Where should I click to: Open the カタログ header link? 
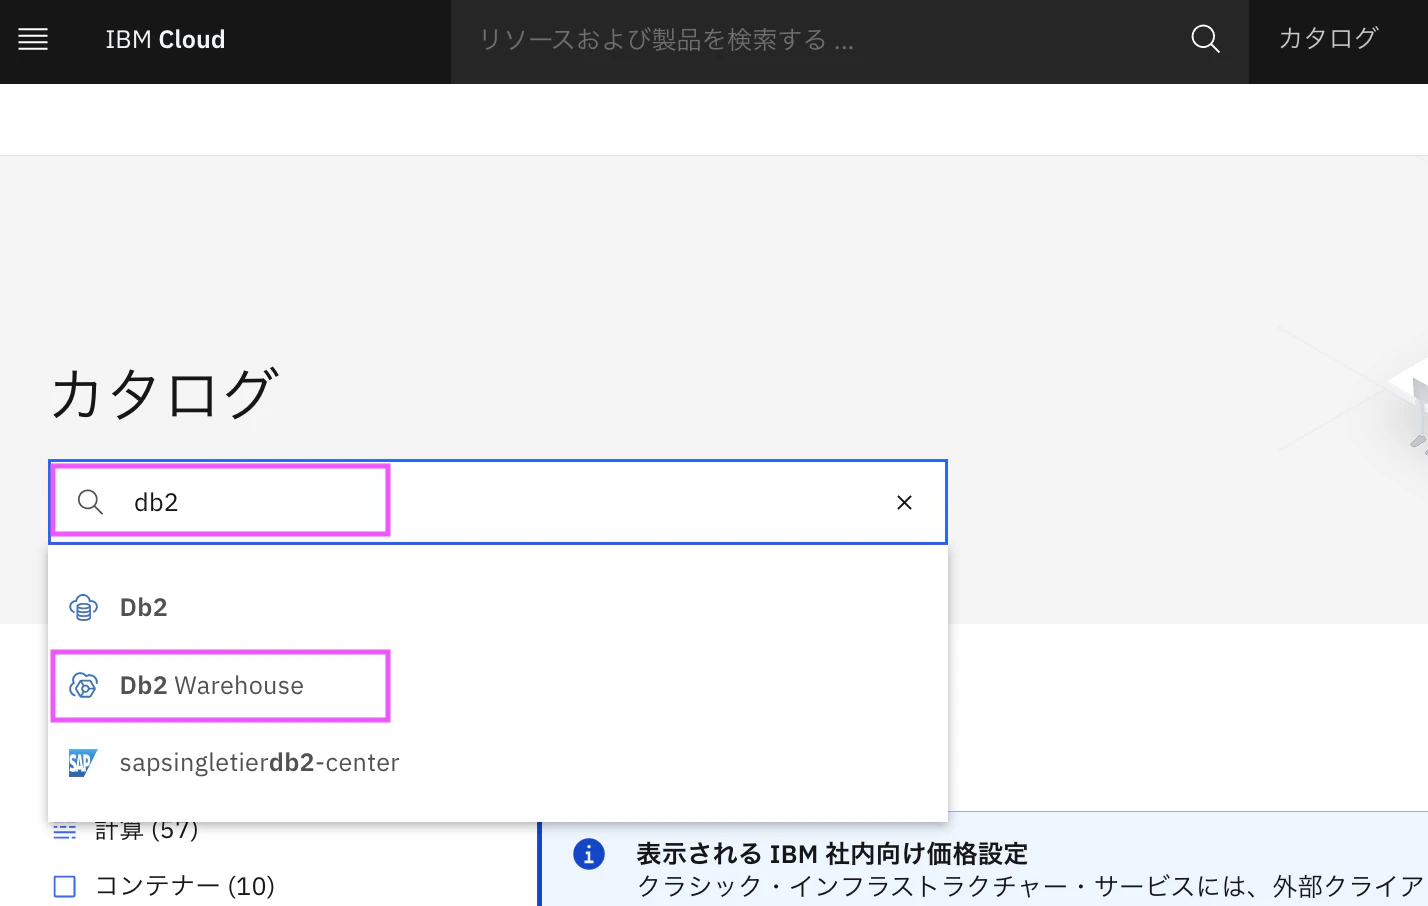pyautogui.click(x=1328, y=39)
